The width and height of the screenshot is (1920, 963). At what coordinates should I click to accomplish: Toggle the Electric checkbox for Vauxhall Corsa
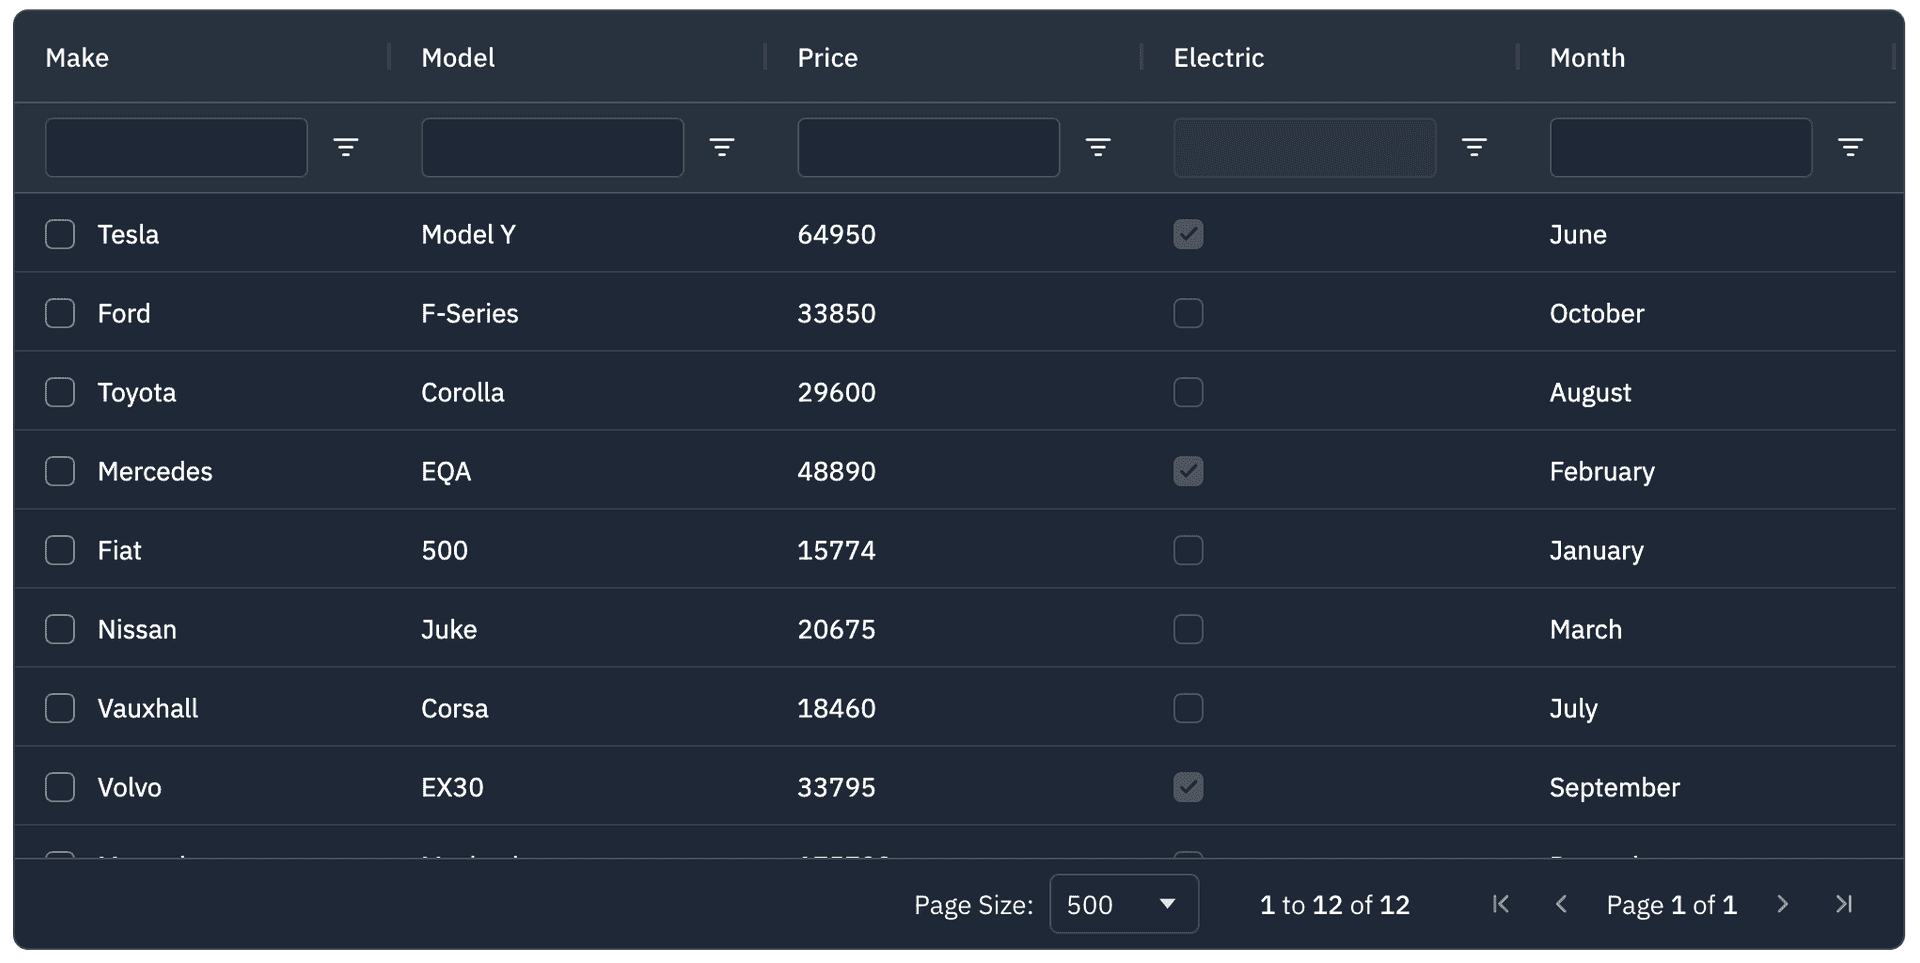(x=1188, y=708)
